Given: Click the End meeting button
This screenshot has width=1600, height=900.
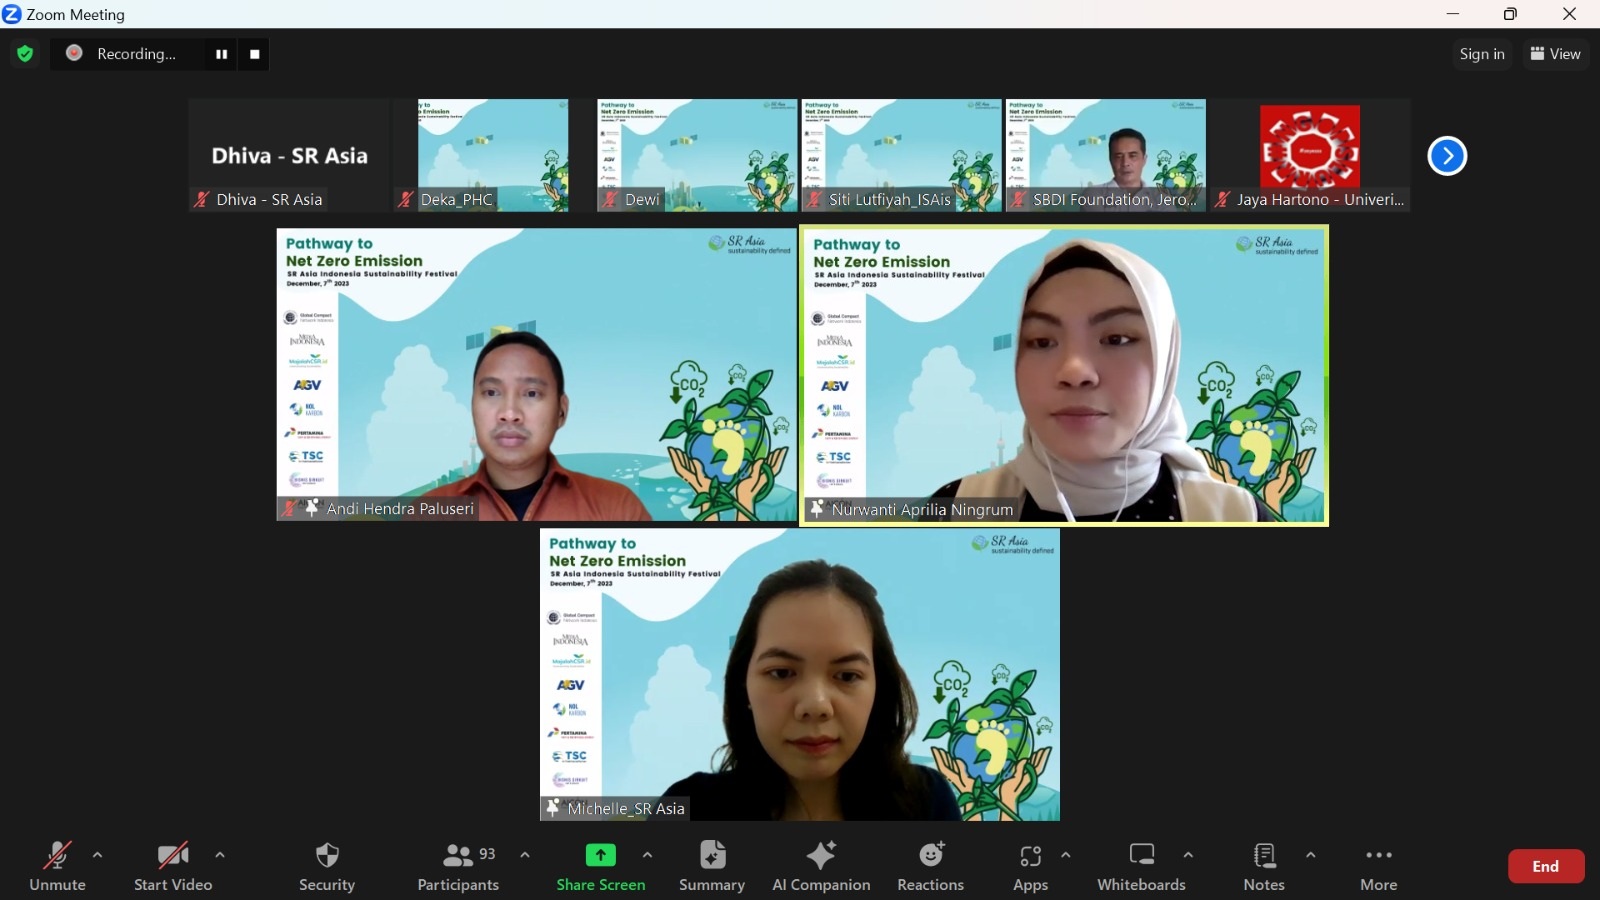Looking at the screenshot, I should tap(1545, 866).
